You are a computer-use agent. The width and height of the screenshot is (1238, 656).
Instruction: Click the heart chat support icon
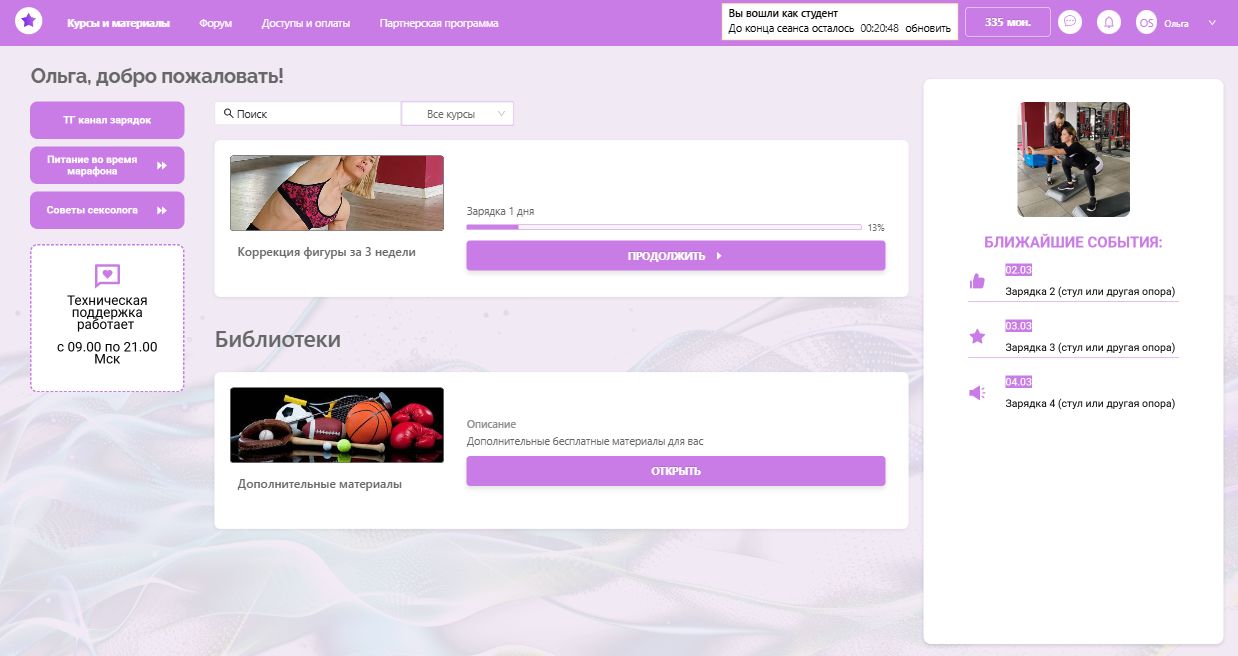tap(107, 275)
